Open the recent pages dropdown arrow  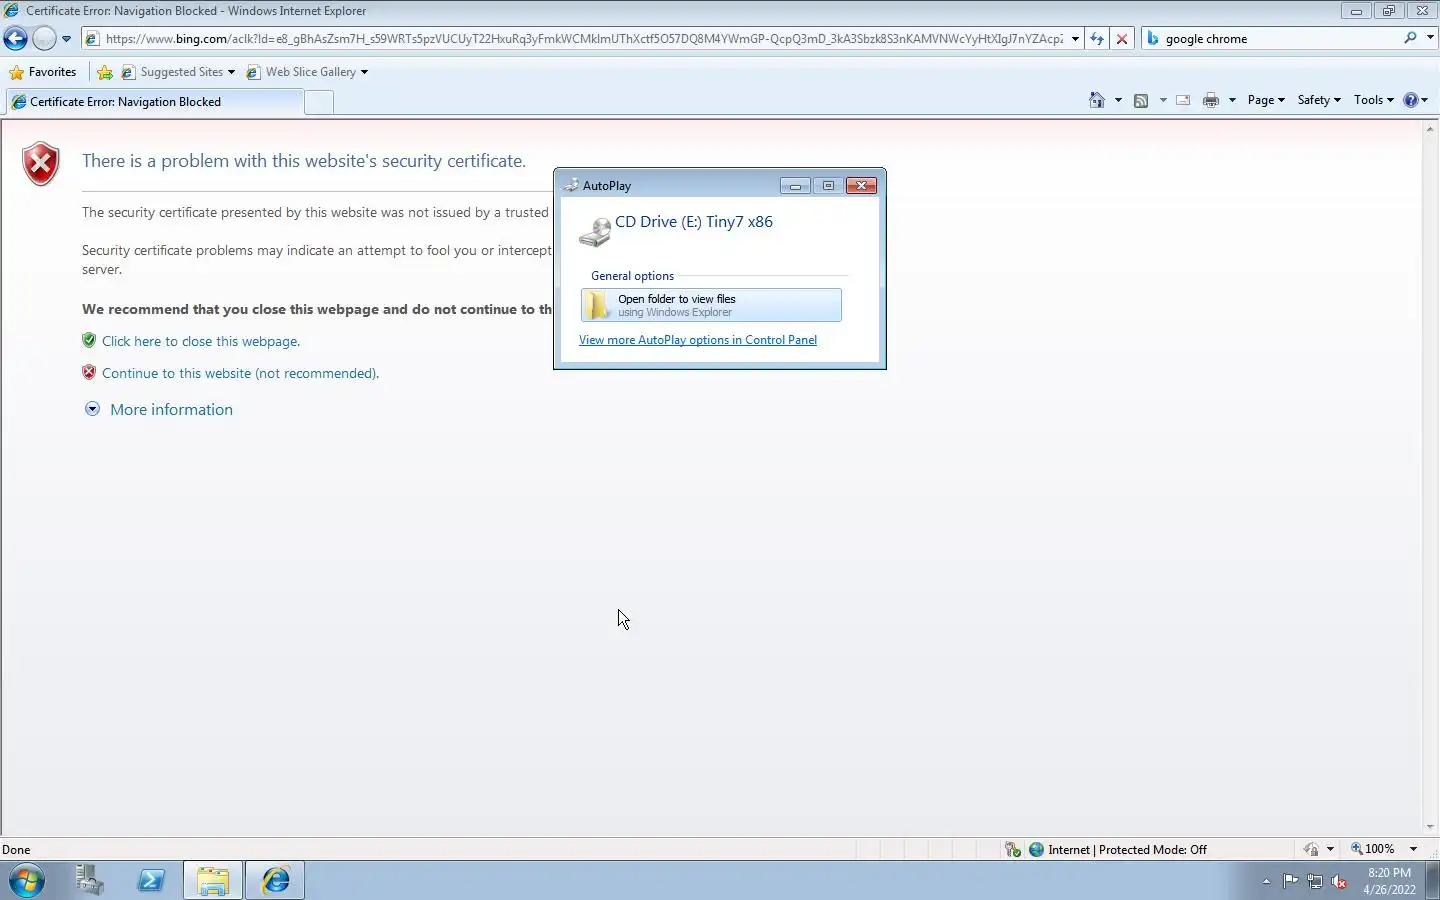(x=66, y=39)
